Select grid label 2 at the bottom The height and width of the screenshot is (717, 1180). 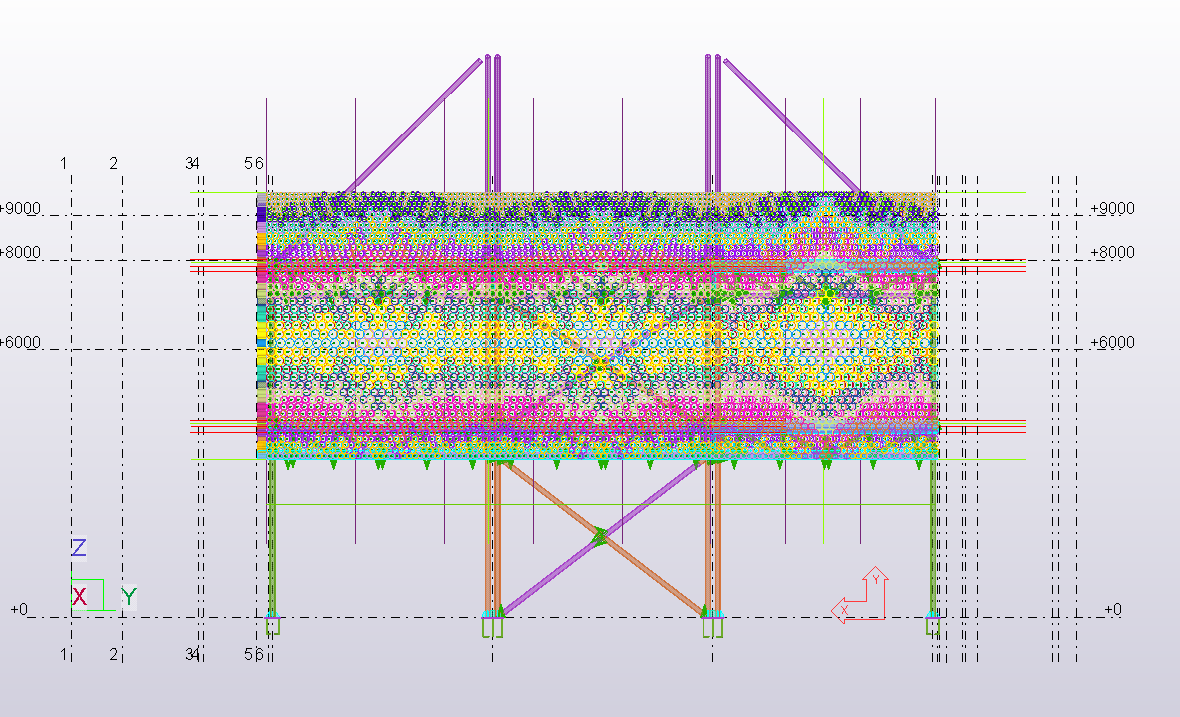pyautogui.click(x=114, y=654)
